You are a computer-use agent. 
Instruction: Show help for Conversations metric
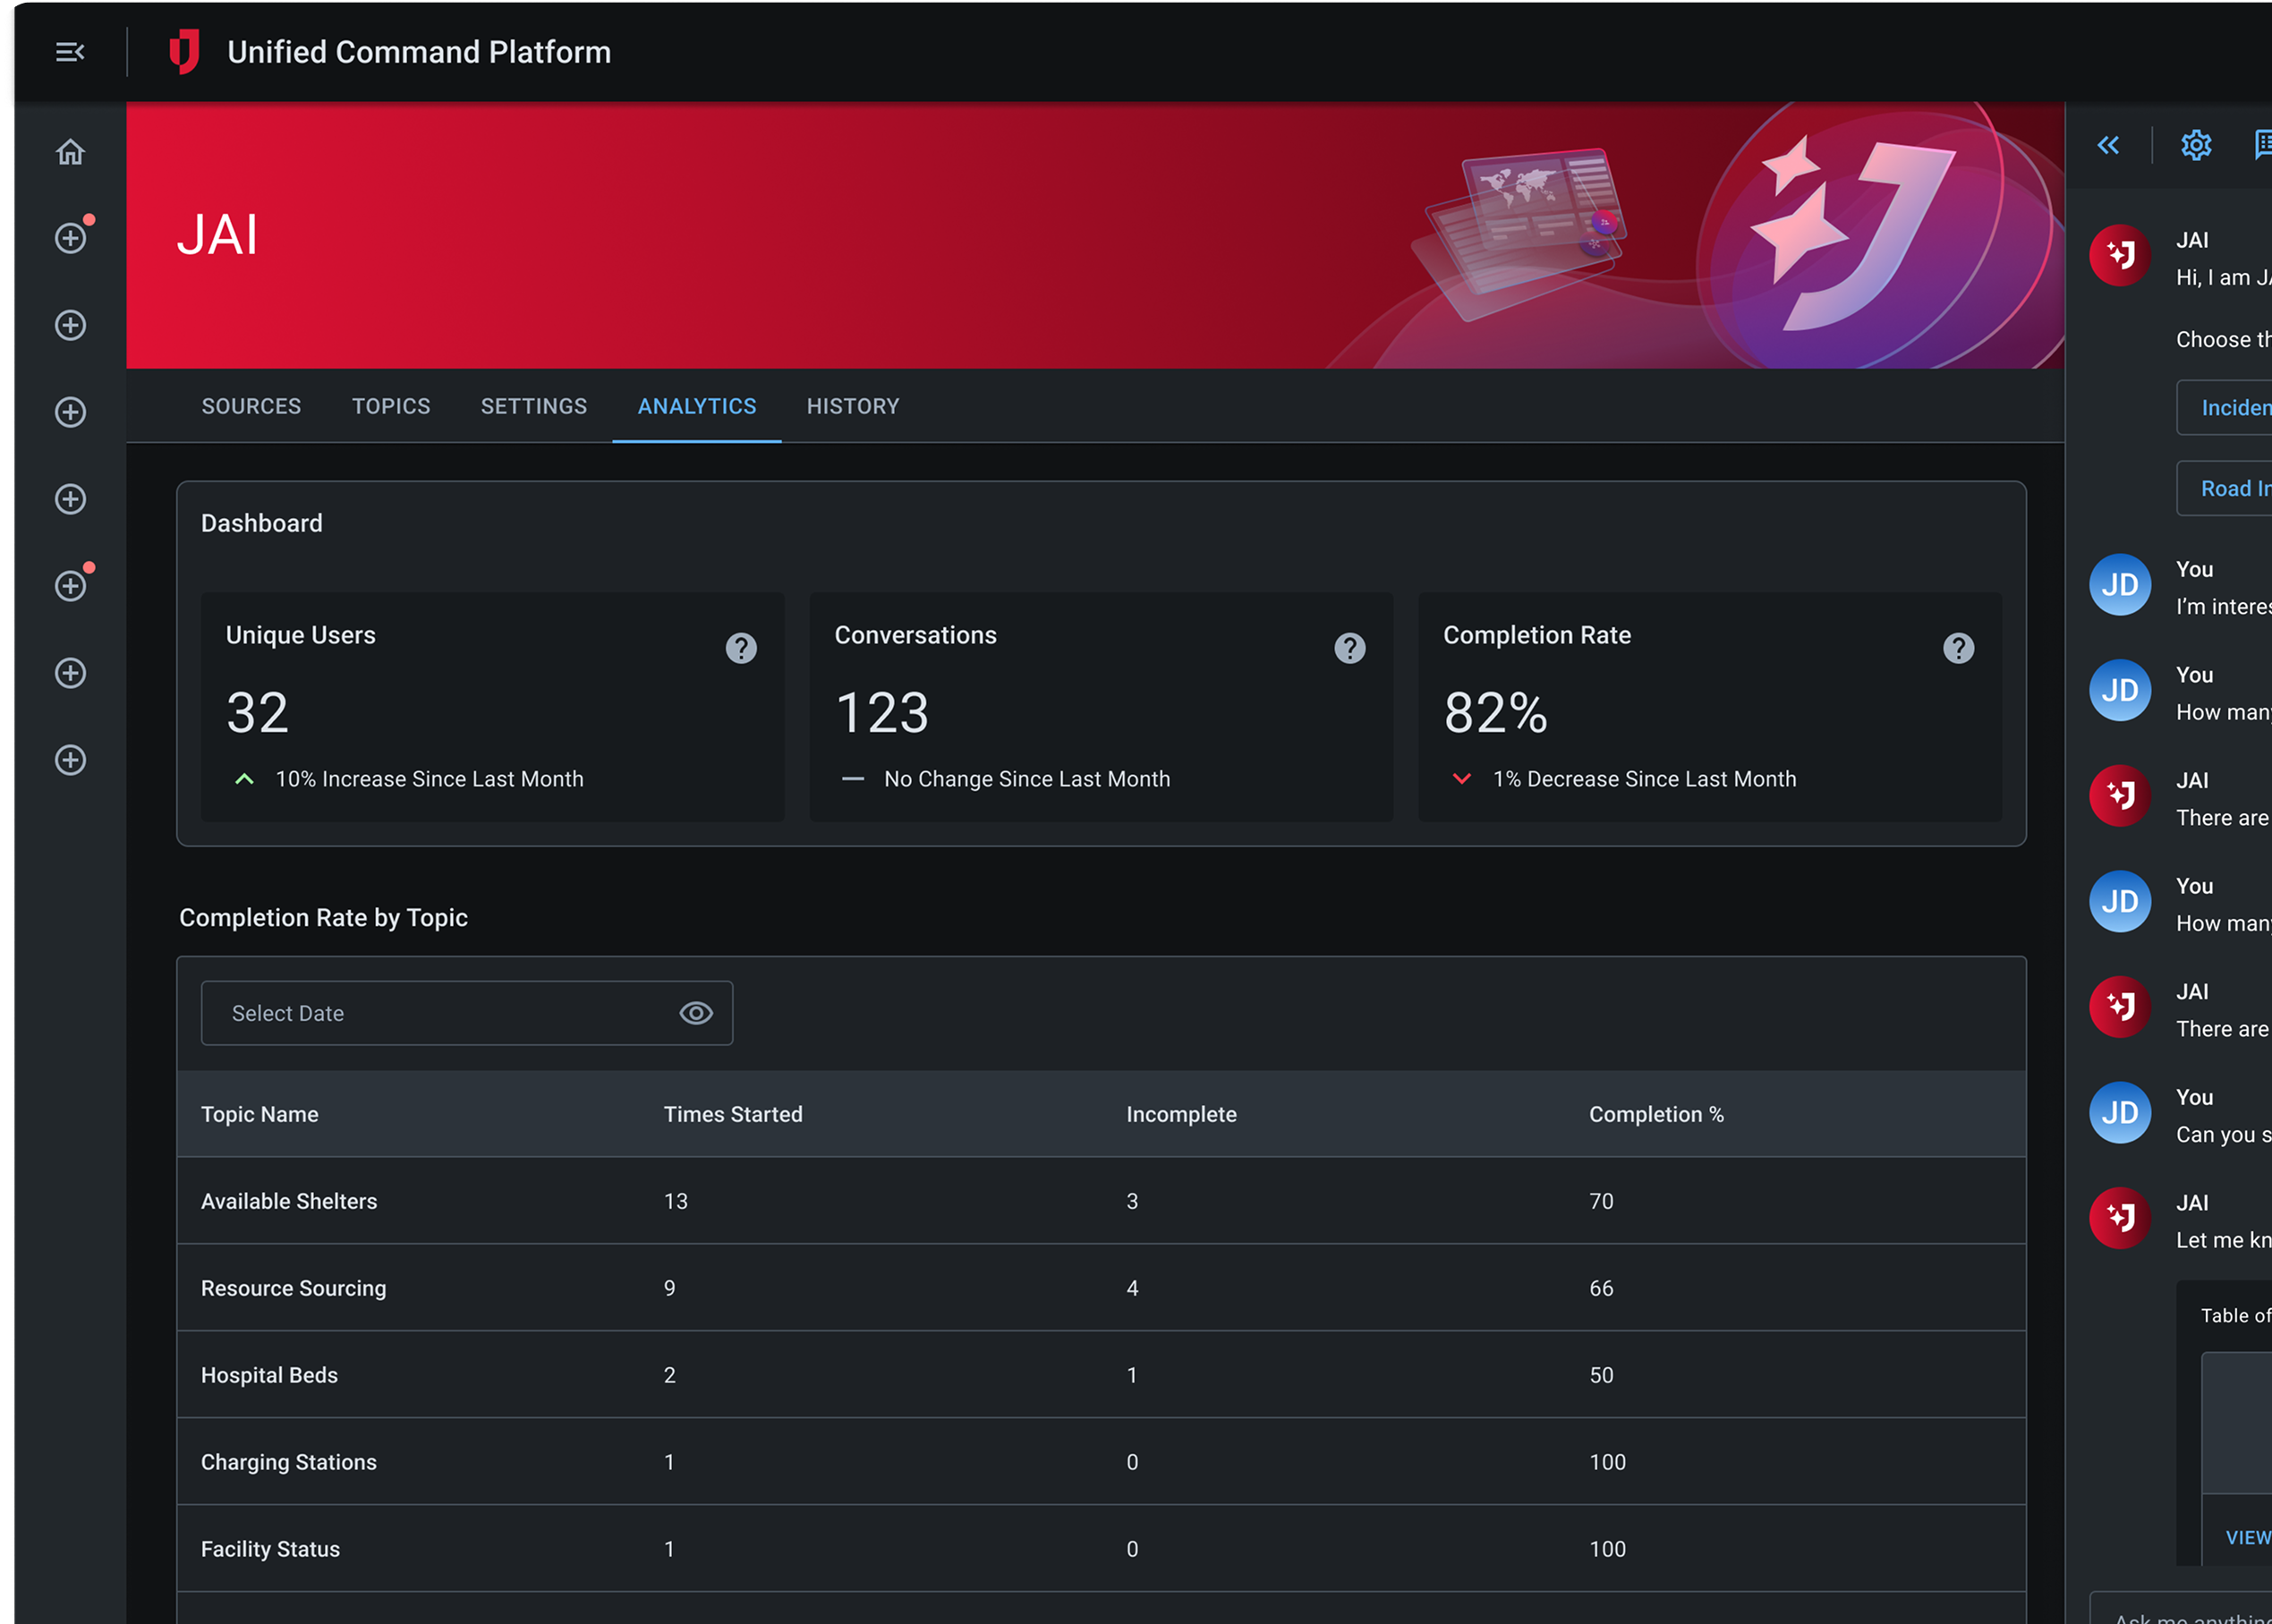pyautogui.click(x=1350, y=649)
